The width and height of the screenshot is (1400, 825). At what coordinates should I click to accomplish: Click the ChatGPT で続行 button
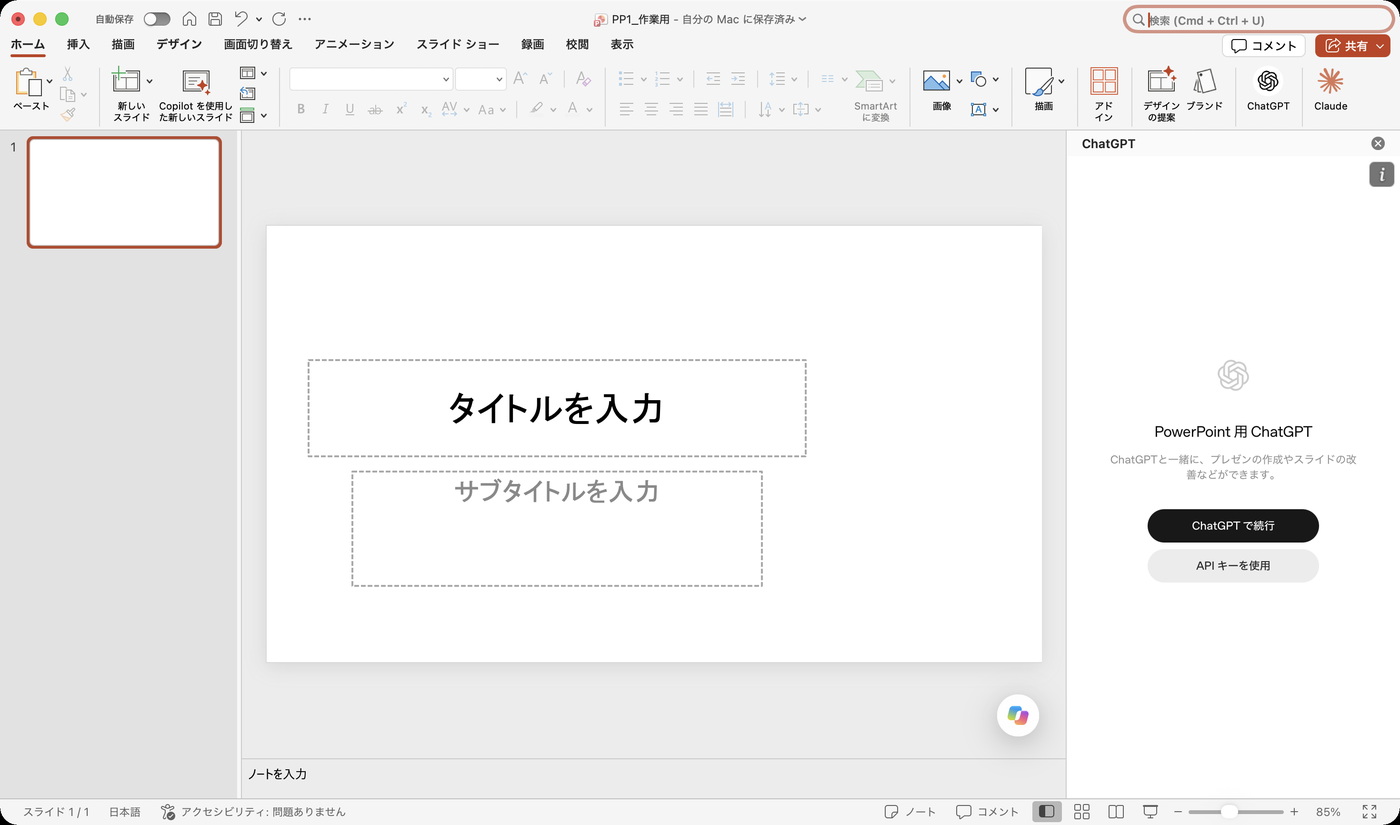1233,526
